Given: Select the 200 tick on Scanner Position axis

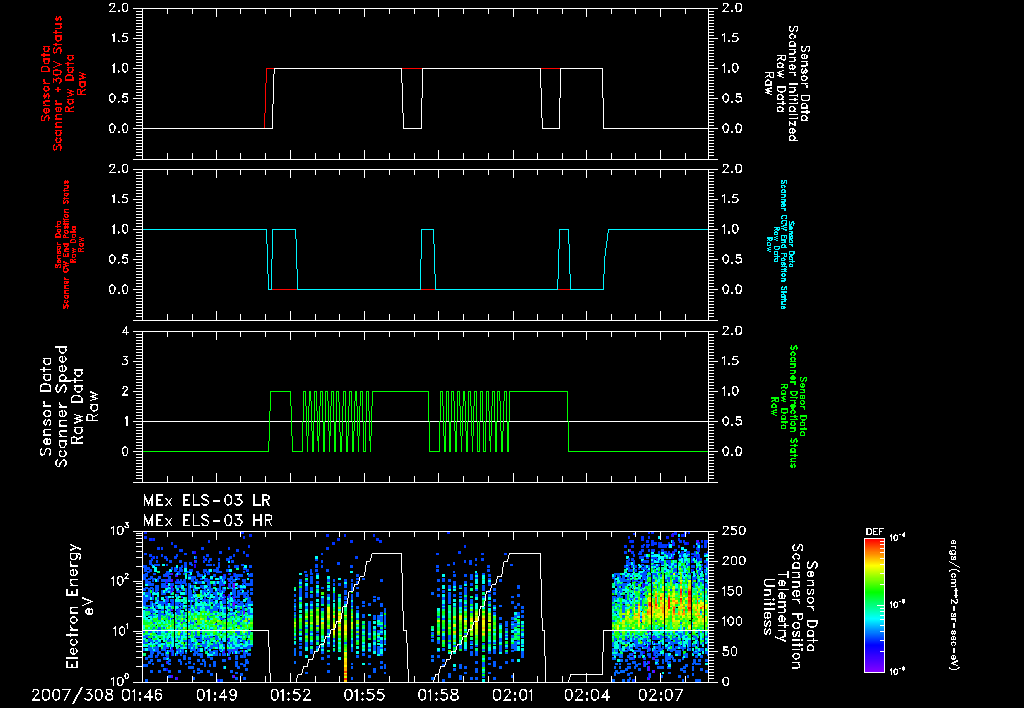Looking at the screenshot, I should coord(735,560).
